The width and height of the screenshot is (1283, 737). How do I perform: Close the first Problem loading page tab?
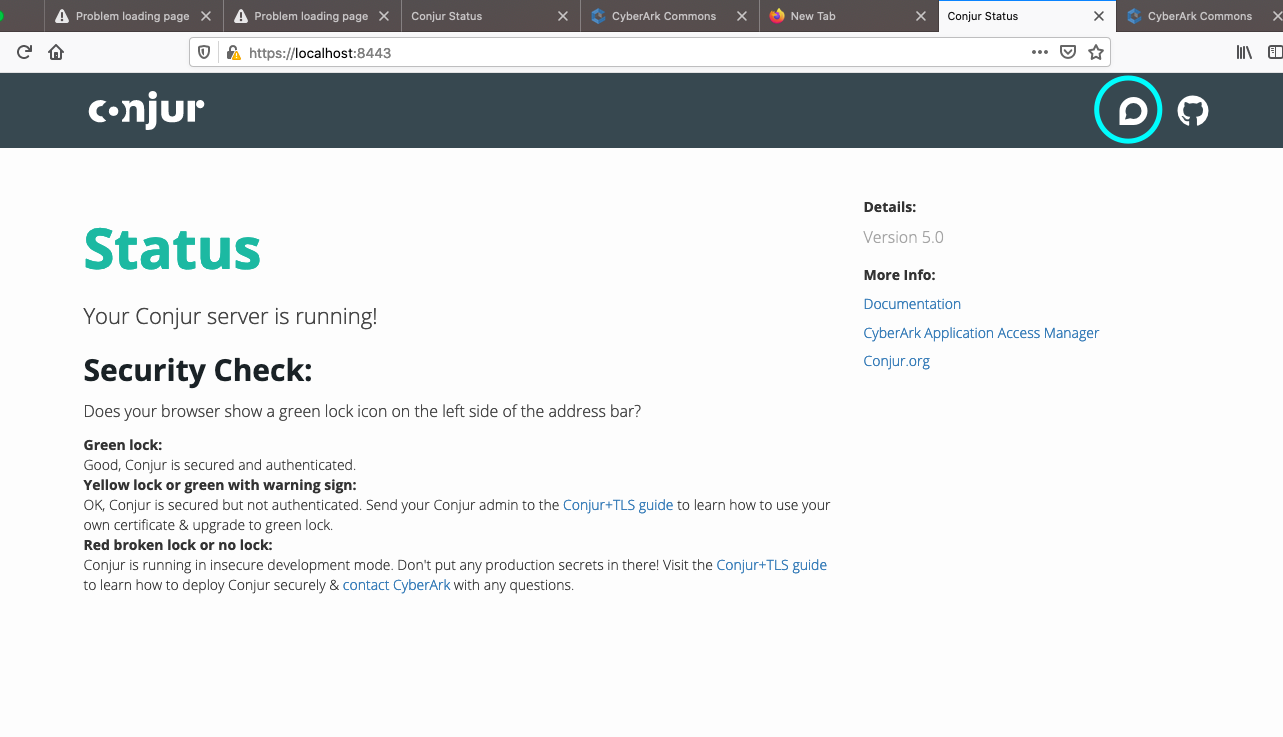206,16
